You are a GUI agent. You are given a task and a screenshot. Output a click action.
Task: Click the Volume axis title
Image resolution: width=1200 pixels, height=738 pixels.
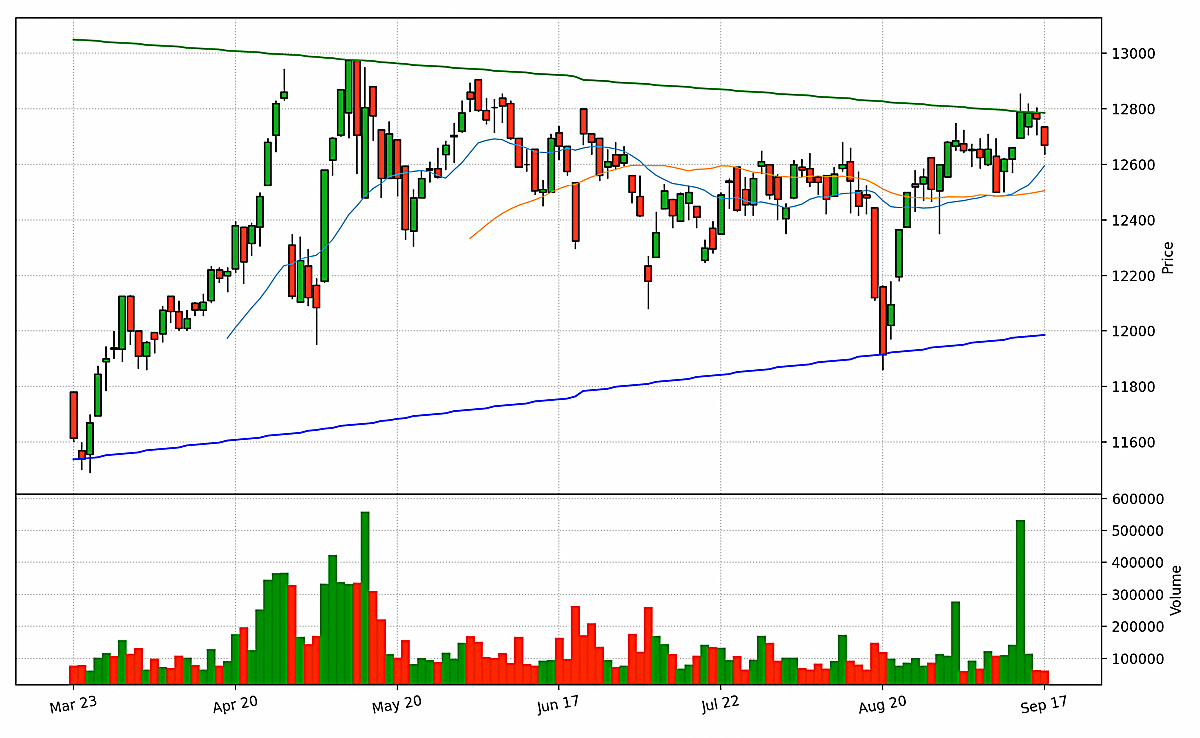pyautogui.click(x=1176, y=590)
